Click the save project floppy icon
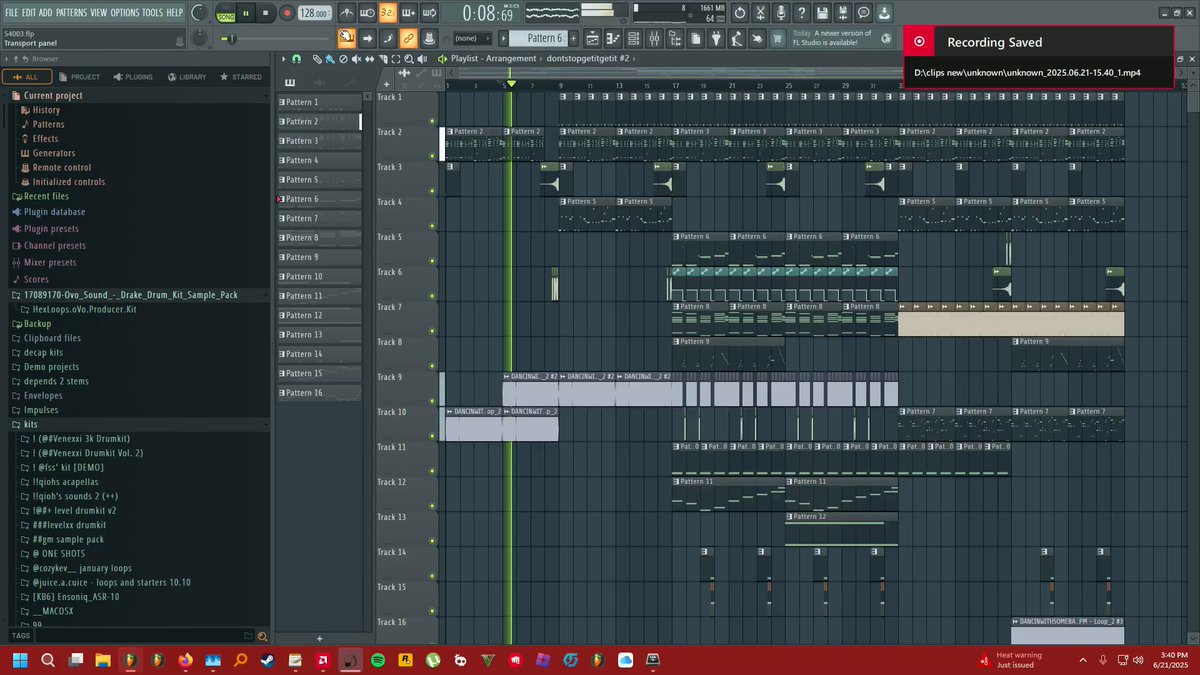1200x675 pixels. 822,13
